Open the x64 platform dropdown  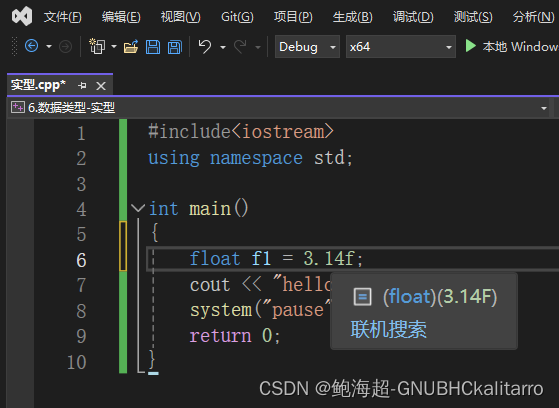click(401, 46)
